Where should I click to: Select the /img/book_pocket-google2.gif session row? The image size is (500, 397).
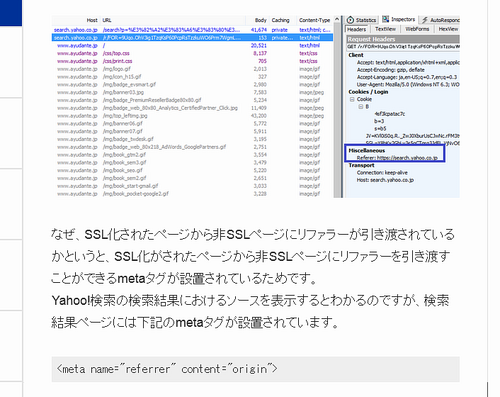point(192,194)
